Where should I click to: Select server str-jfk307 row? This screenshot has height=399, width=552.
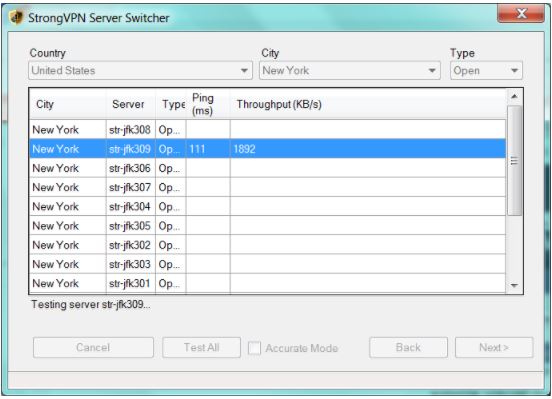268,187
